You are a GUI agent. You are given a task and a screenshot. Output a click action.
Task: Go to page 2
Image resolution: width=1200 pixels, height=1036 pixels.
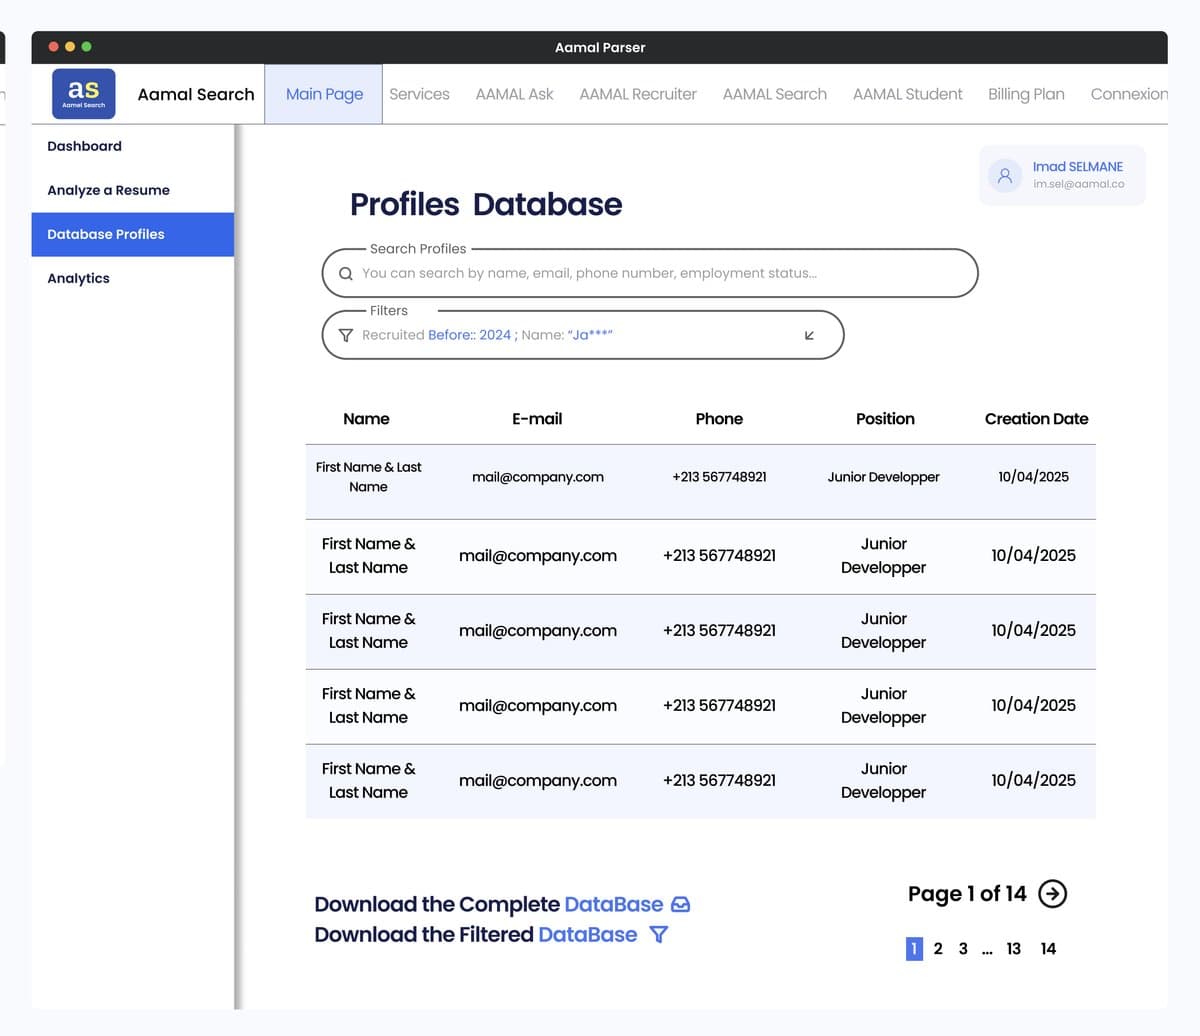pos(938,949)
